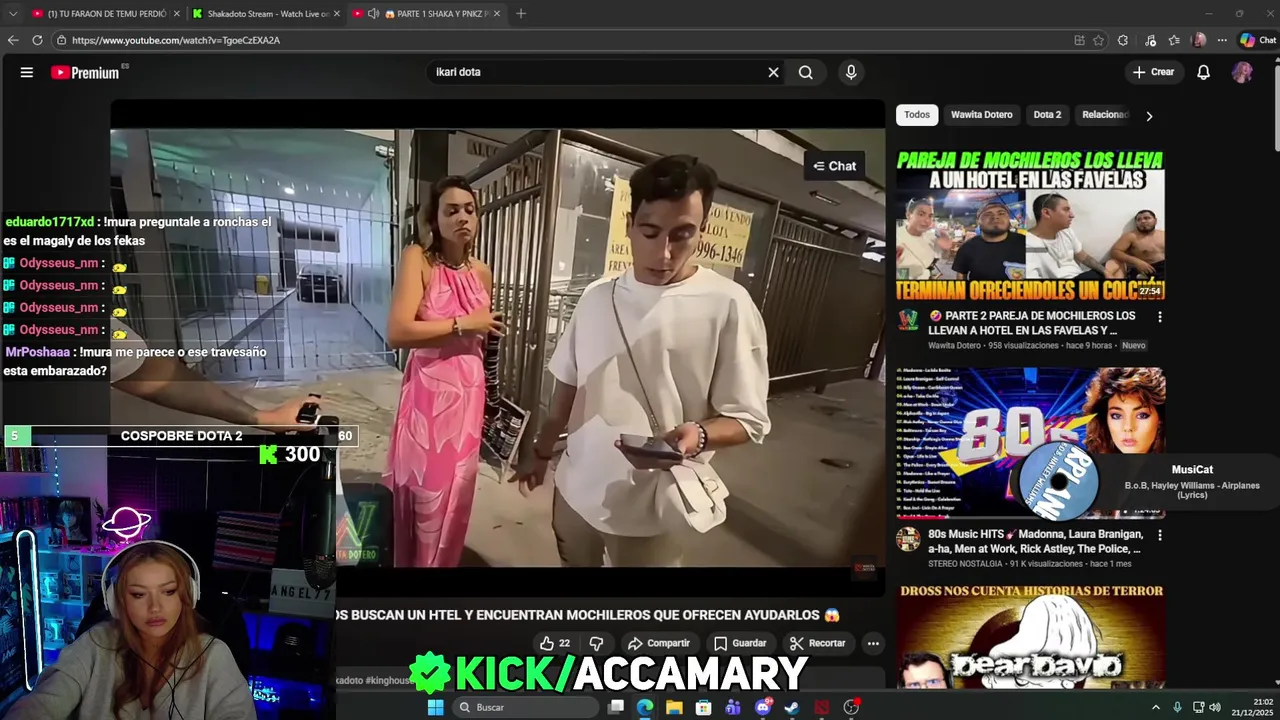Save the video with Guardar
1280x720 pixels.
(740, 643)
